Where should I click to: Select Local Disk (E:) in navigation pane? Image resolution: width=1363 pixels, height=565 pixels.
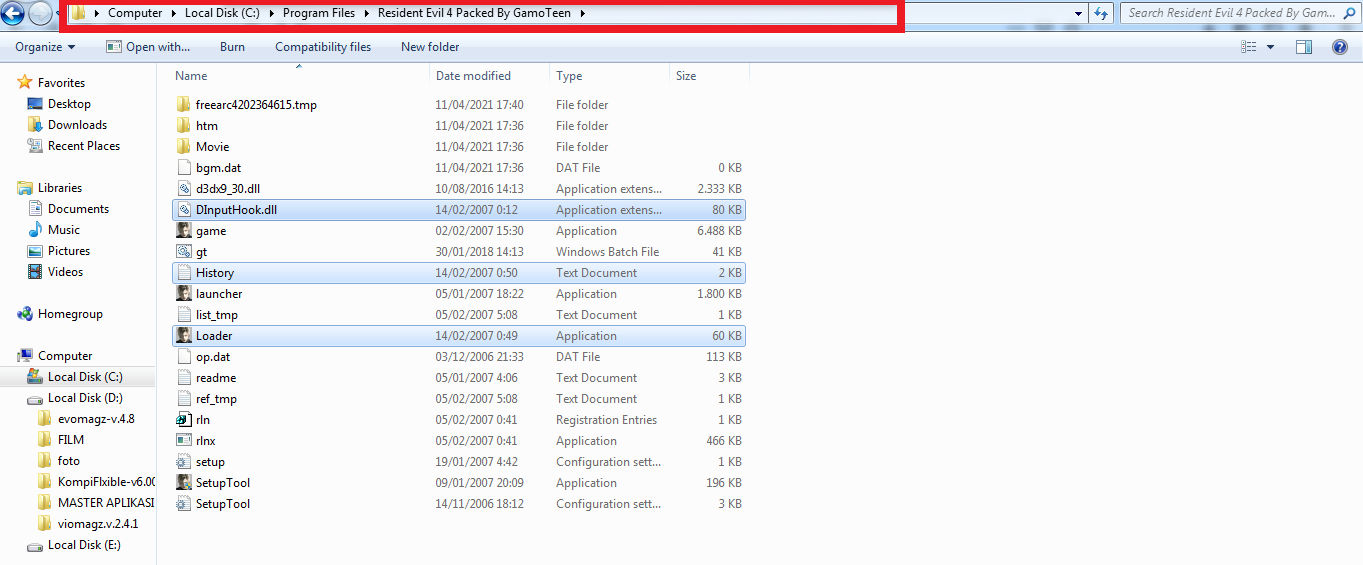click(x=84, y=545)
